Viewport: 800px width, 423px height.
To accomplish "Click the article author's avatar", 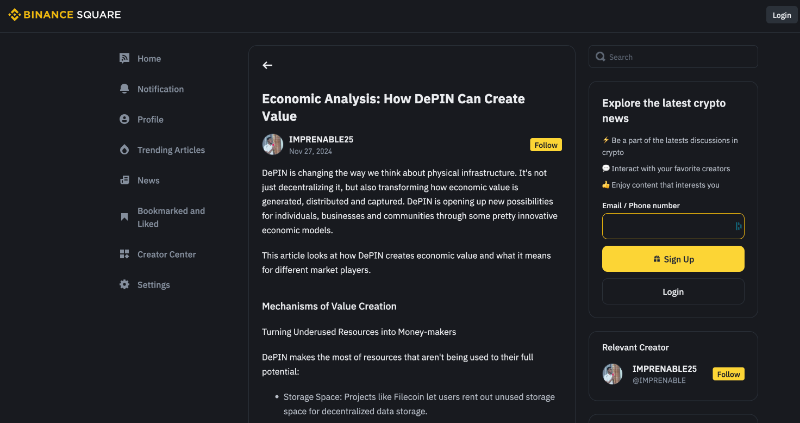I will 272,144.
